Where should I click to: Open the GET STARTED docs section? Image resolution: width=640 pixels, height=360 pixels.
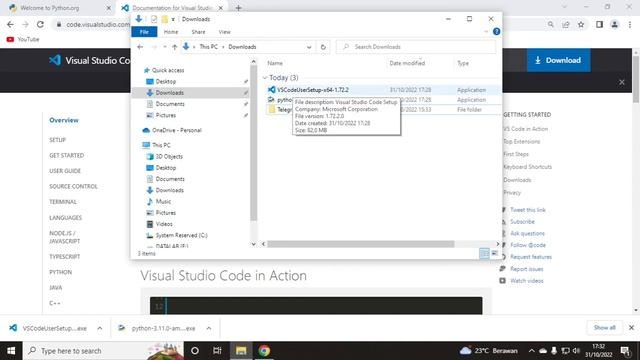coord(67,156)
